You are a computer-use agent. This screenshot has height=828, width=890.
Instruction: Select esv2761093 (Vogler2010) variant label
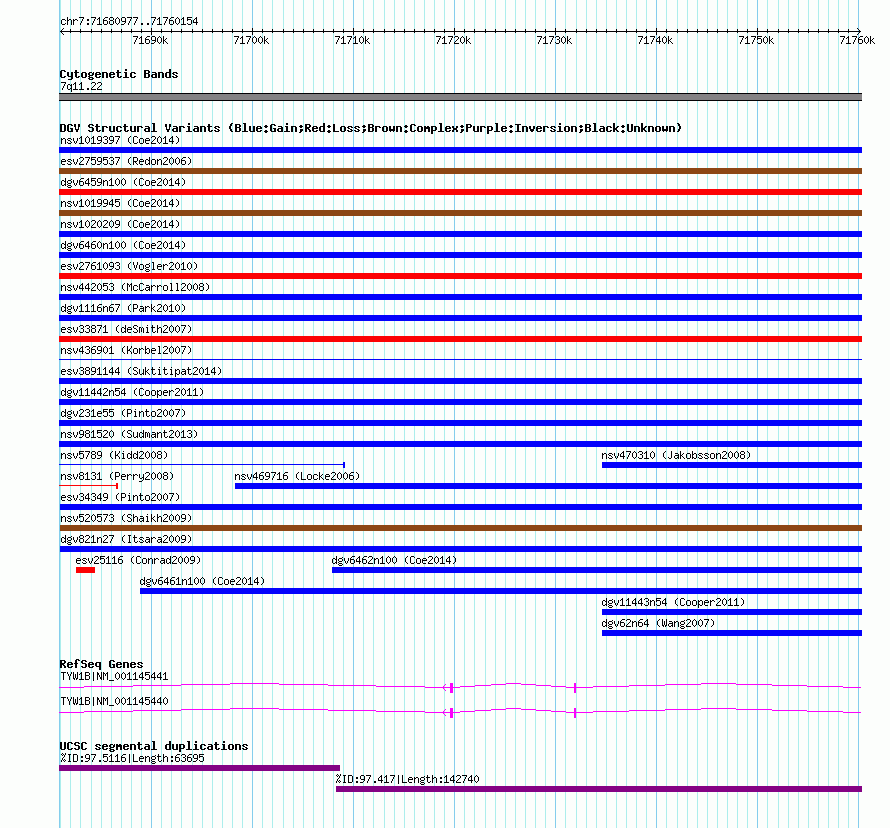tap(129, 266)
